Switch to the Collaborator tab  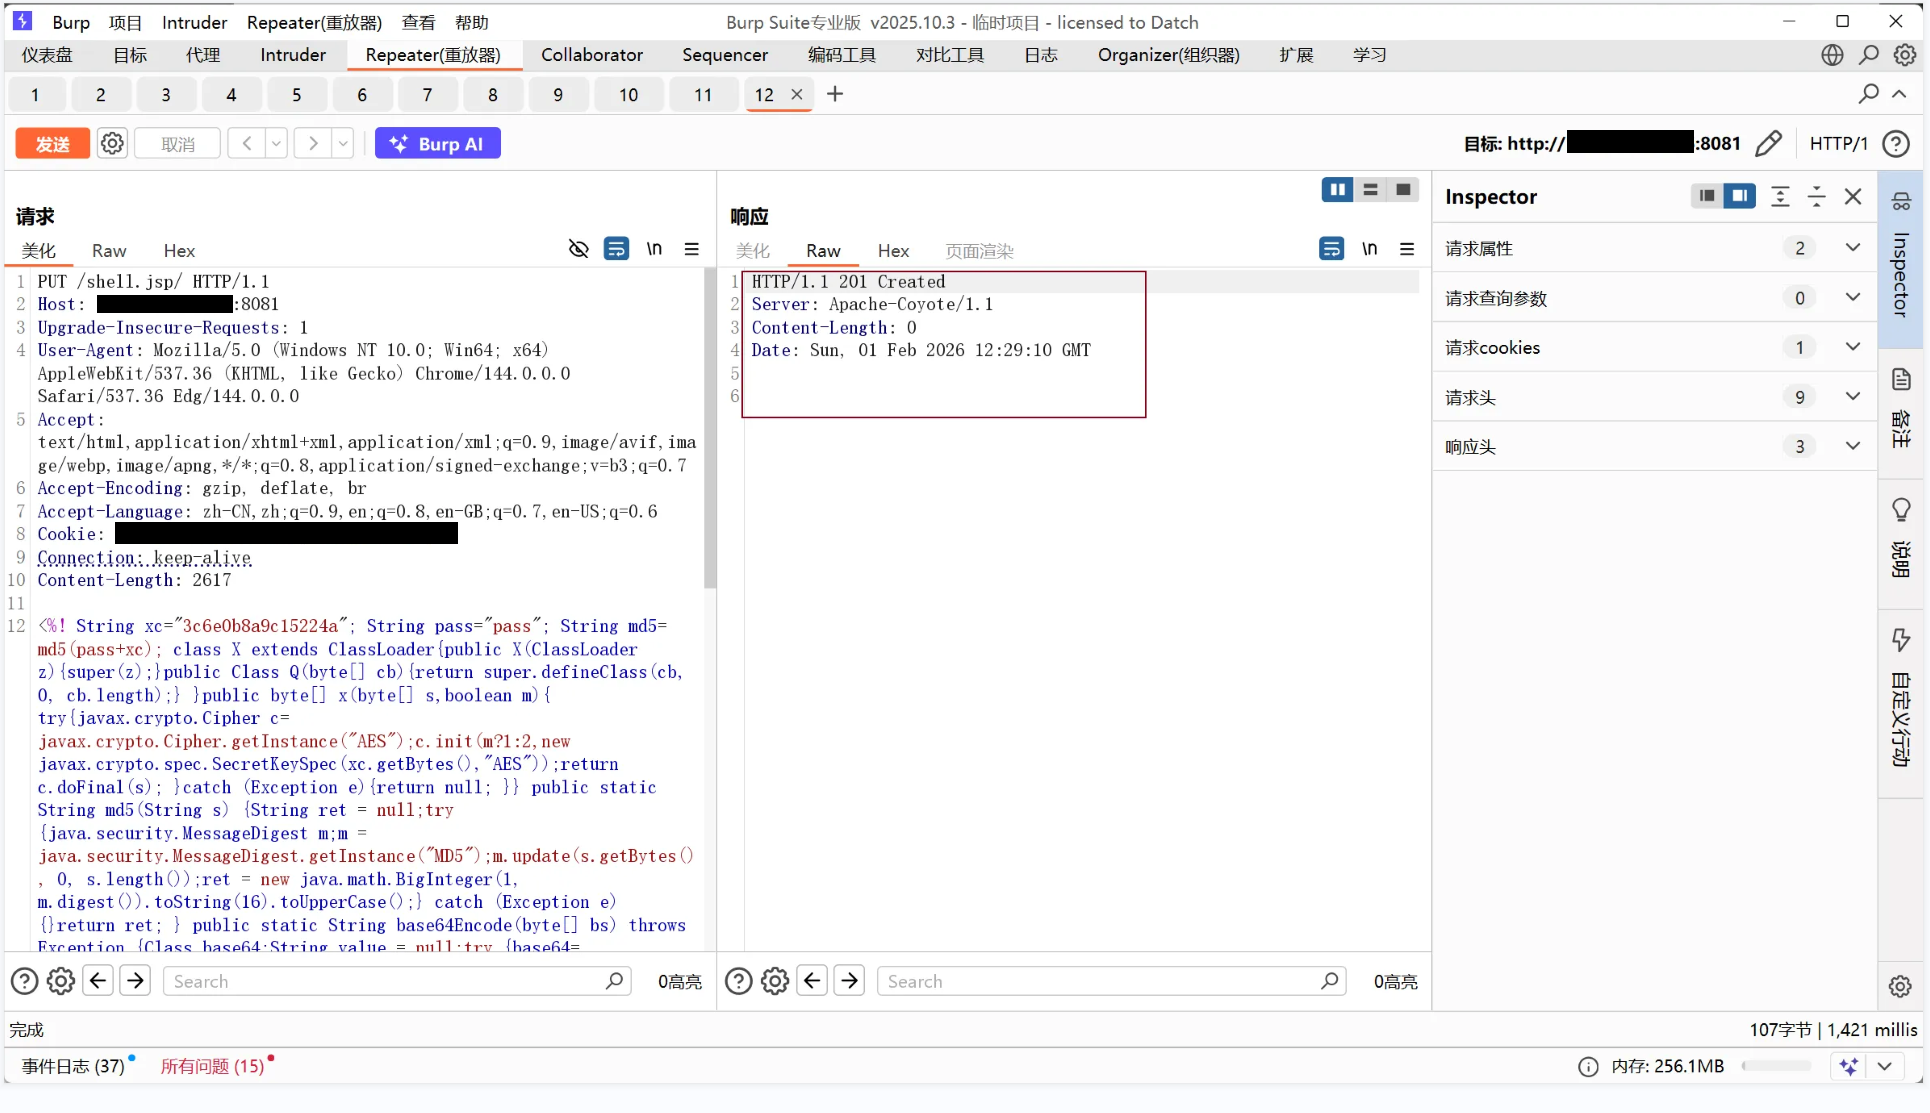[x=592, y=55]
